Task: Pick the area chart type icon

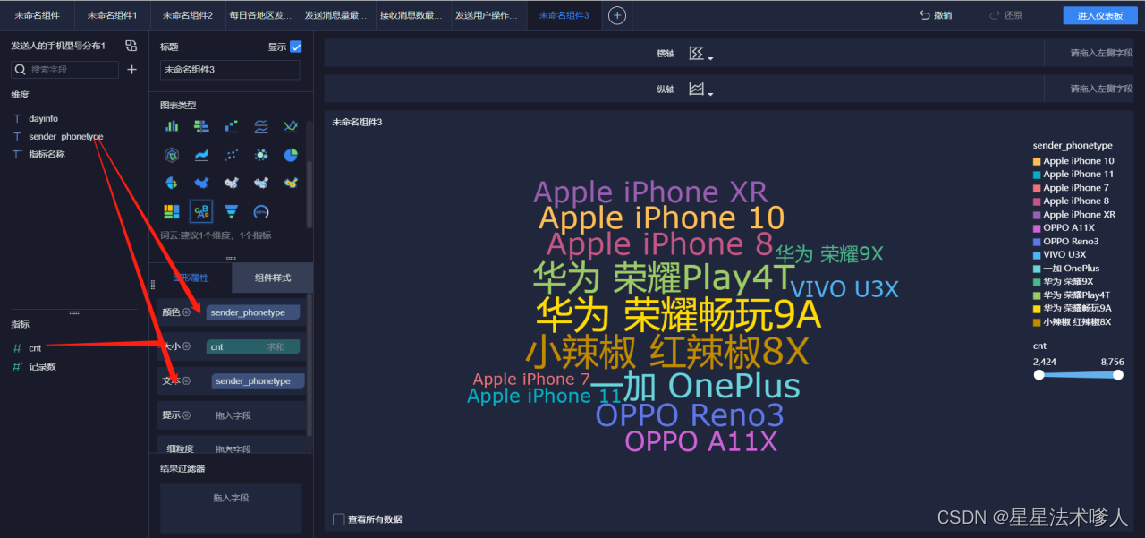Action: coord(202,154)
